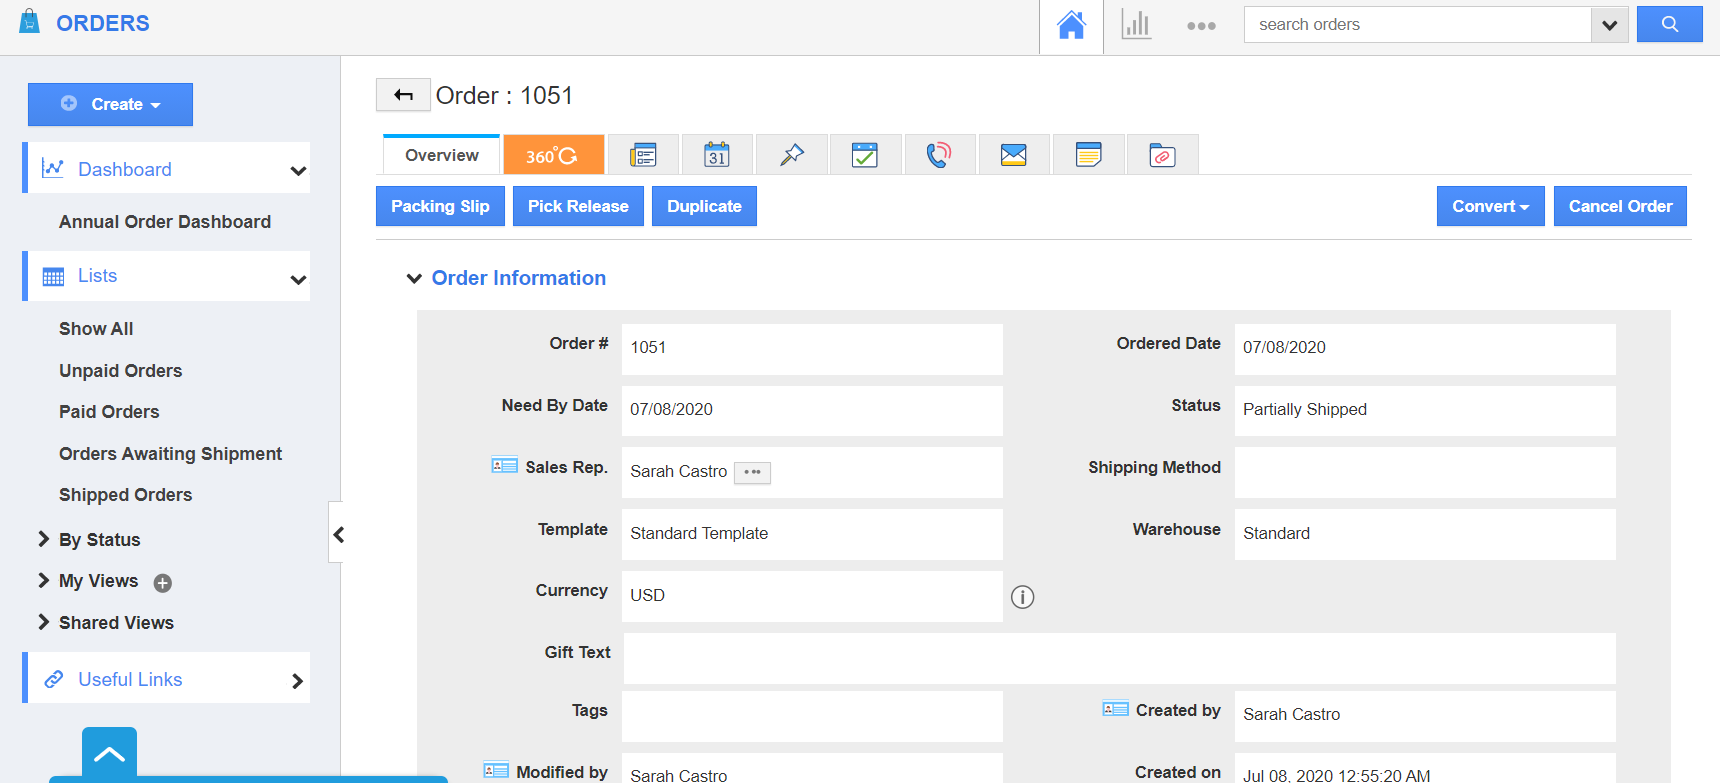This screenshot has width=1720, height=783.
Task: Open the pushpin follow-ups tab
Action: point(791,155)
